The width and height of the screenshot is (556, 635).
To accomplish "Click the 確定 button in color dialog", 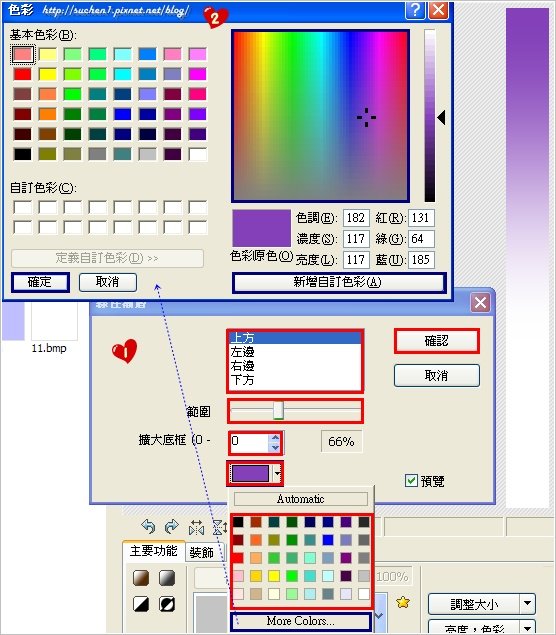I will click(x=40, y=282).
